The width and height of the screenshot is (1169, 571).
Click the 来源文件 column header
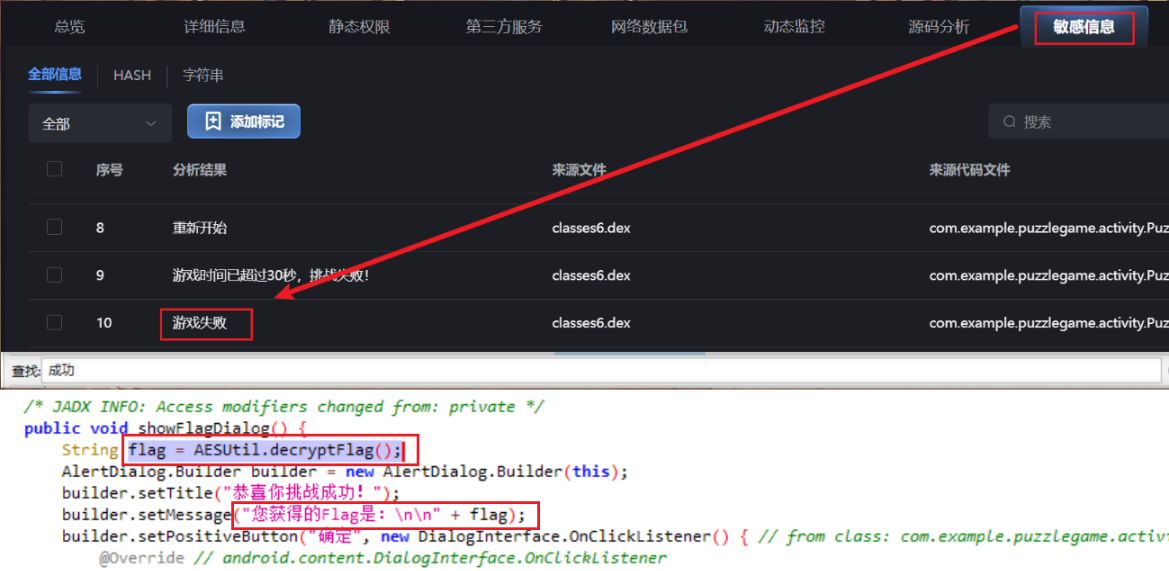[579, 170]
